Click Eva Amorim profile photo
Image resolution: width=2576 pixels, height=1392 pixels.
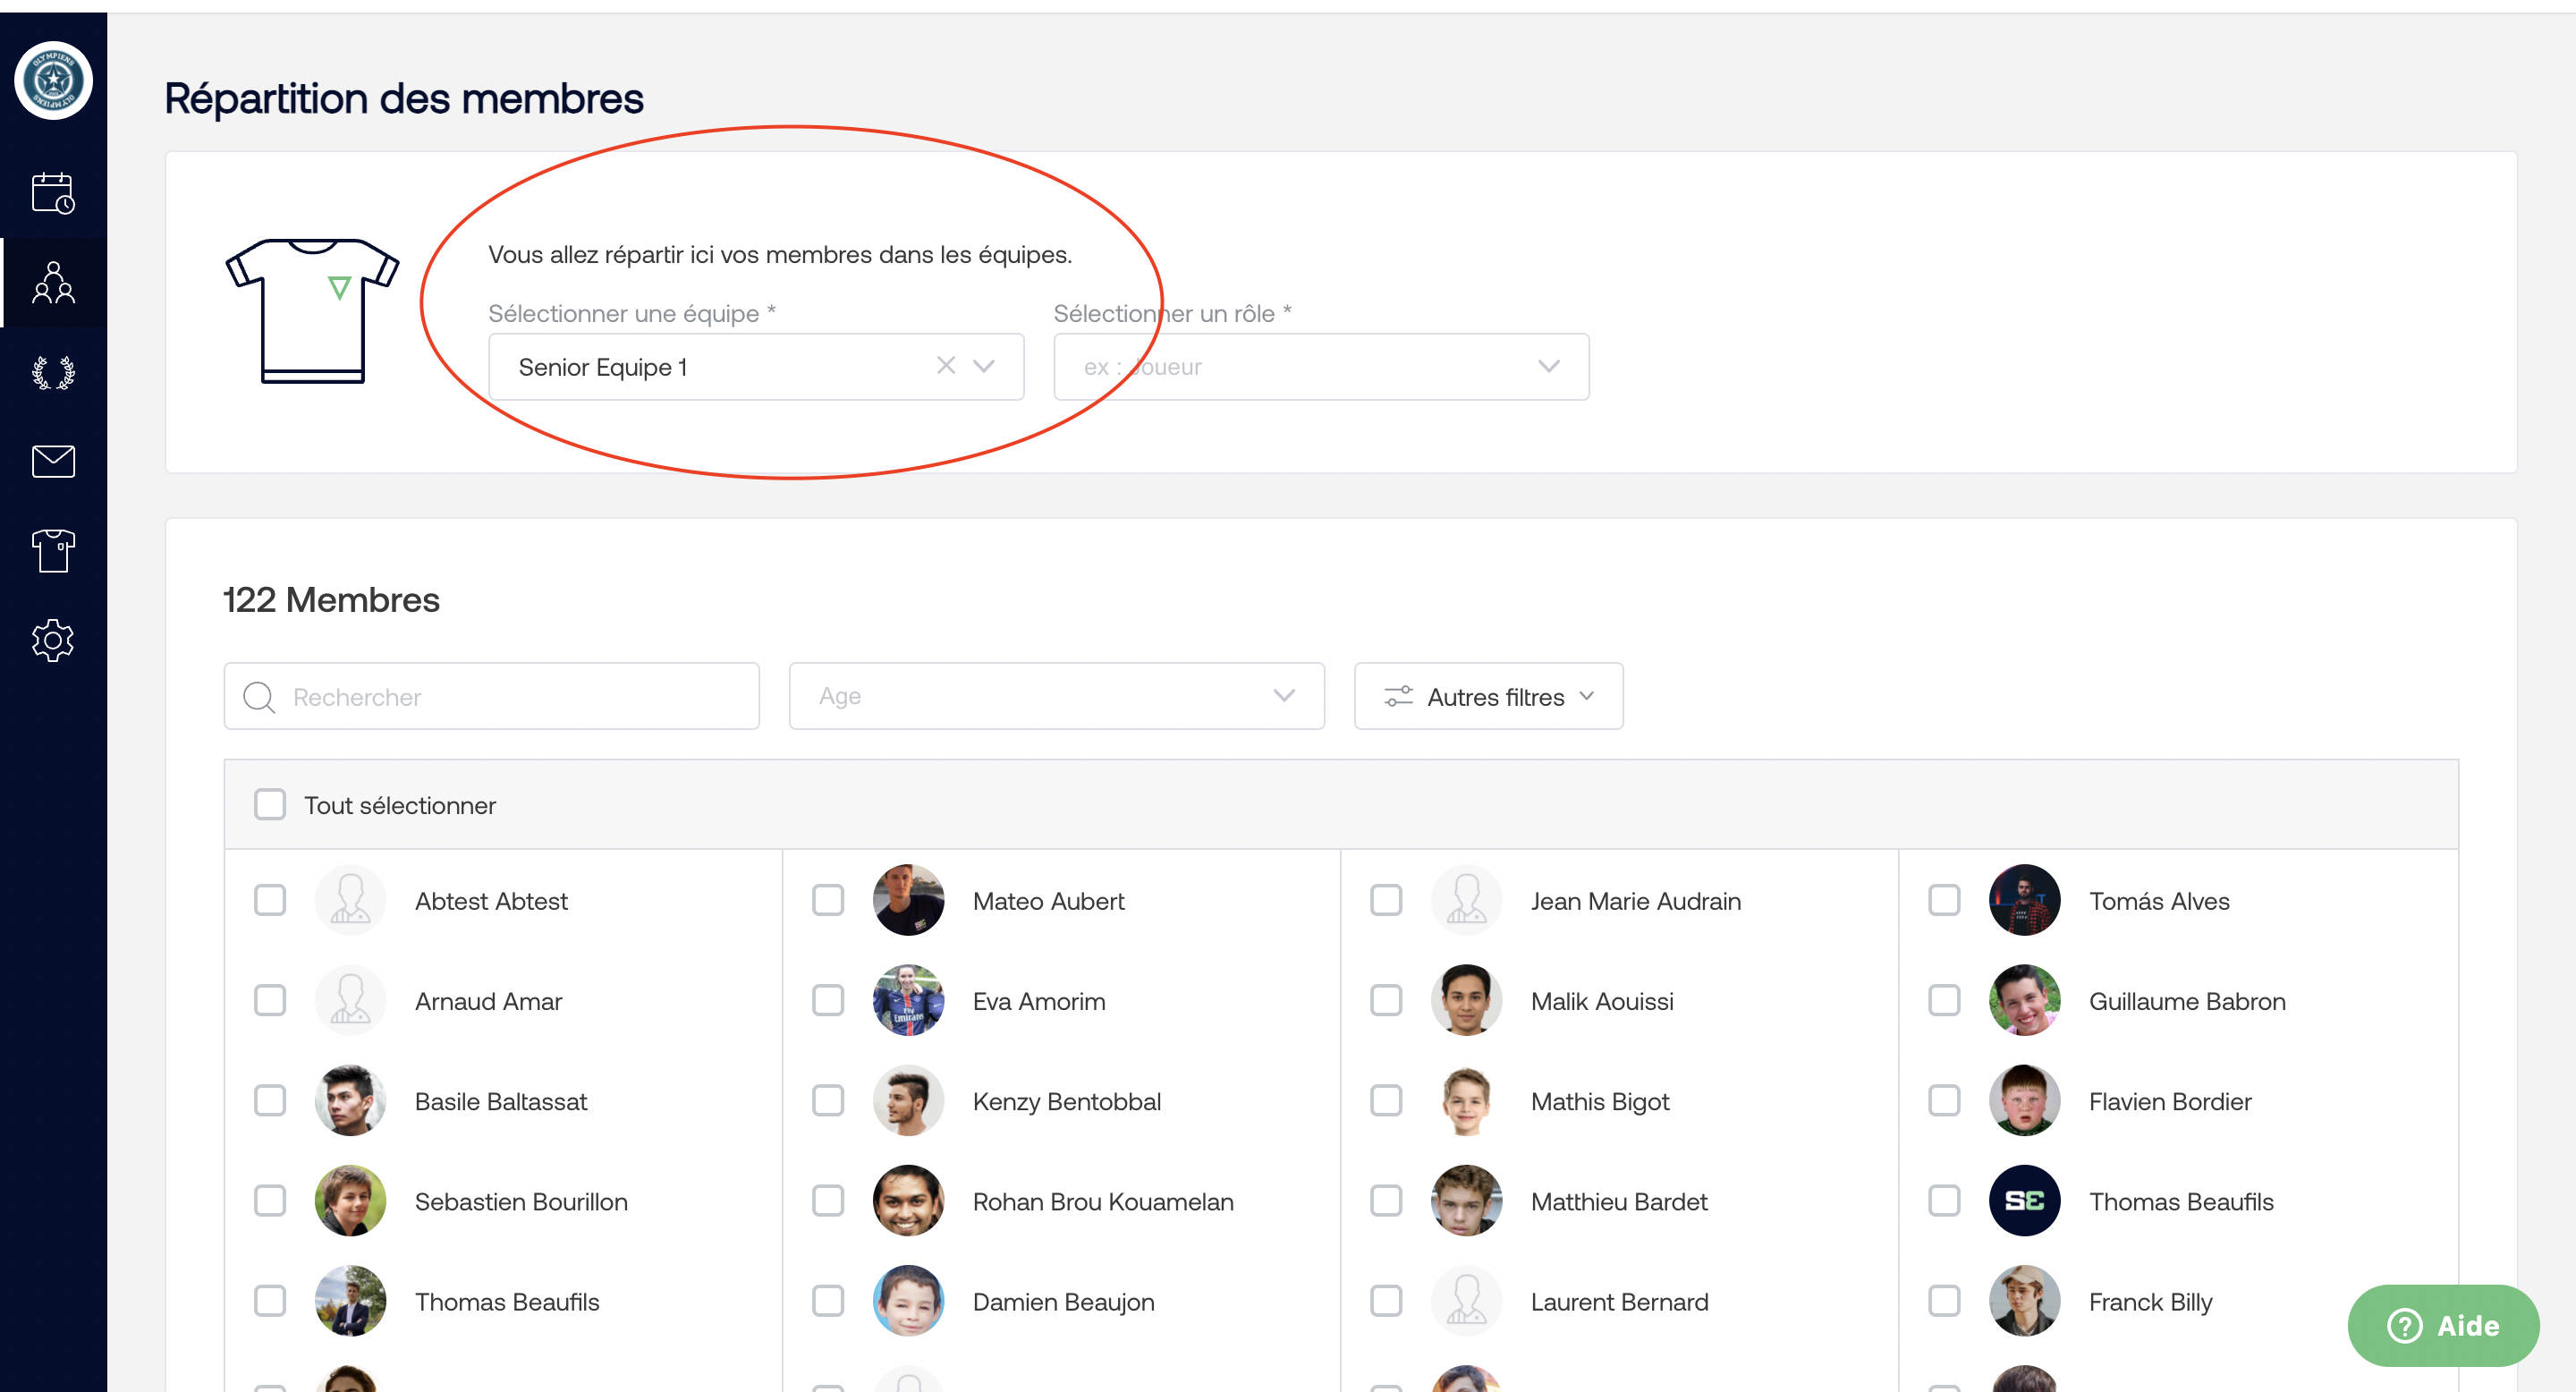909,1000
